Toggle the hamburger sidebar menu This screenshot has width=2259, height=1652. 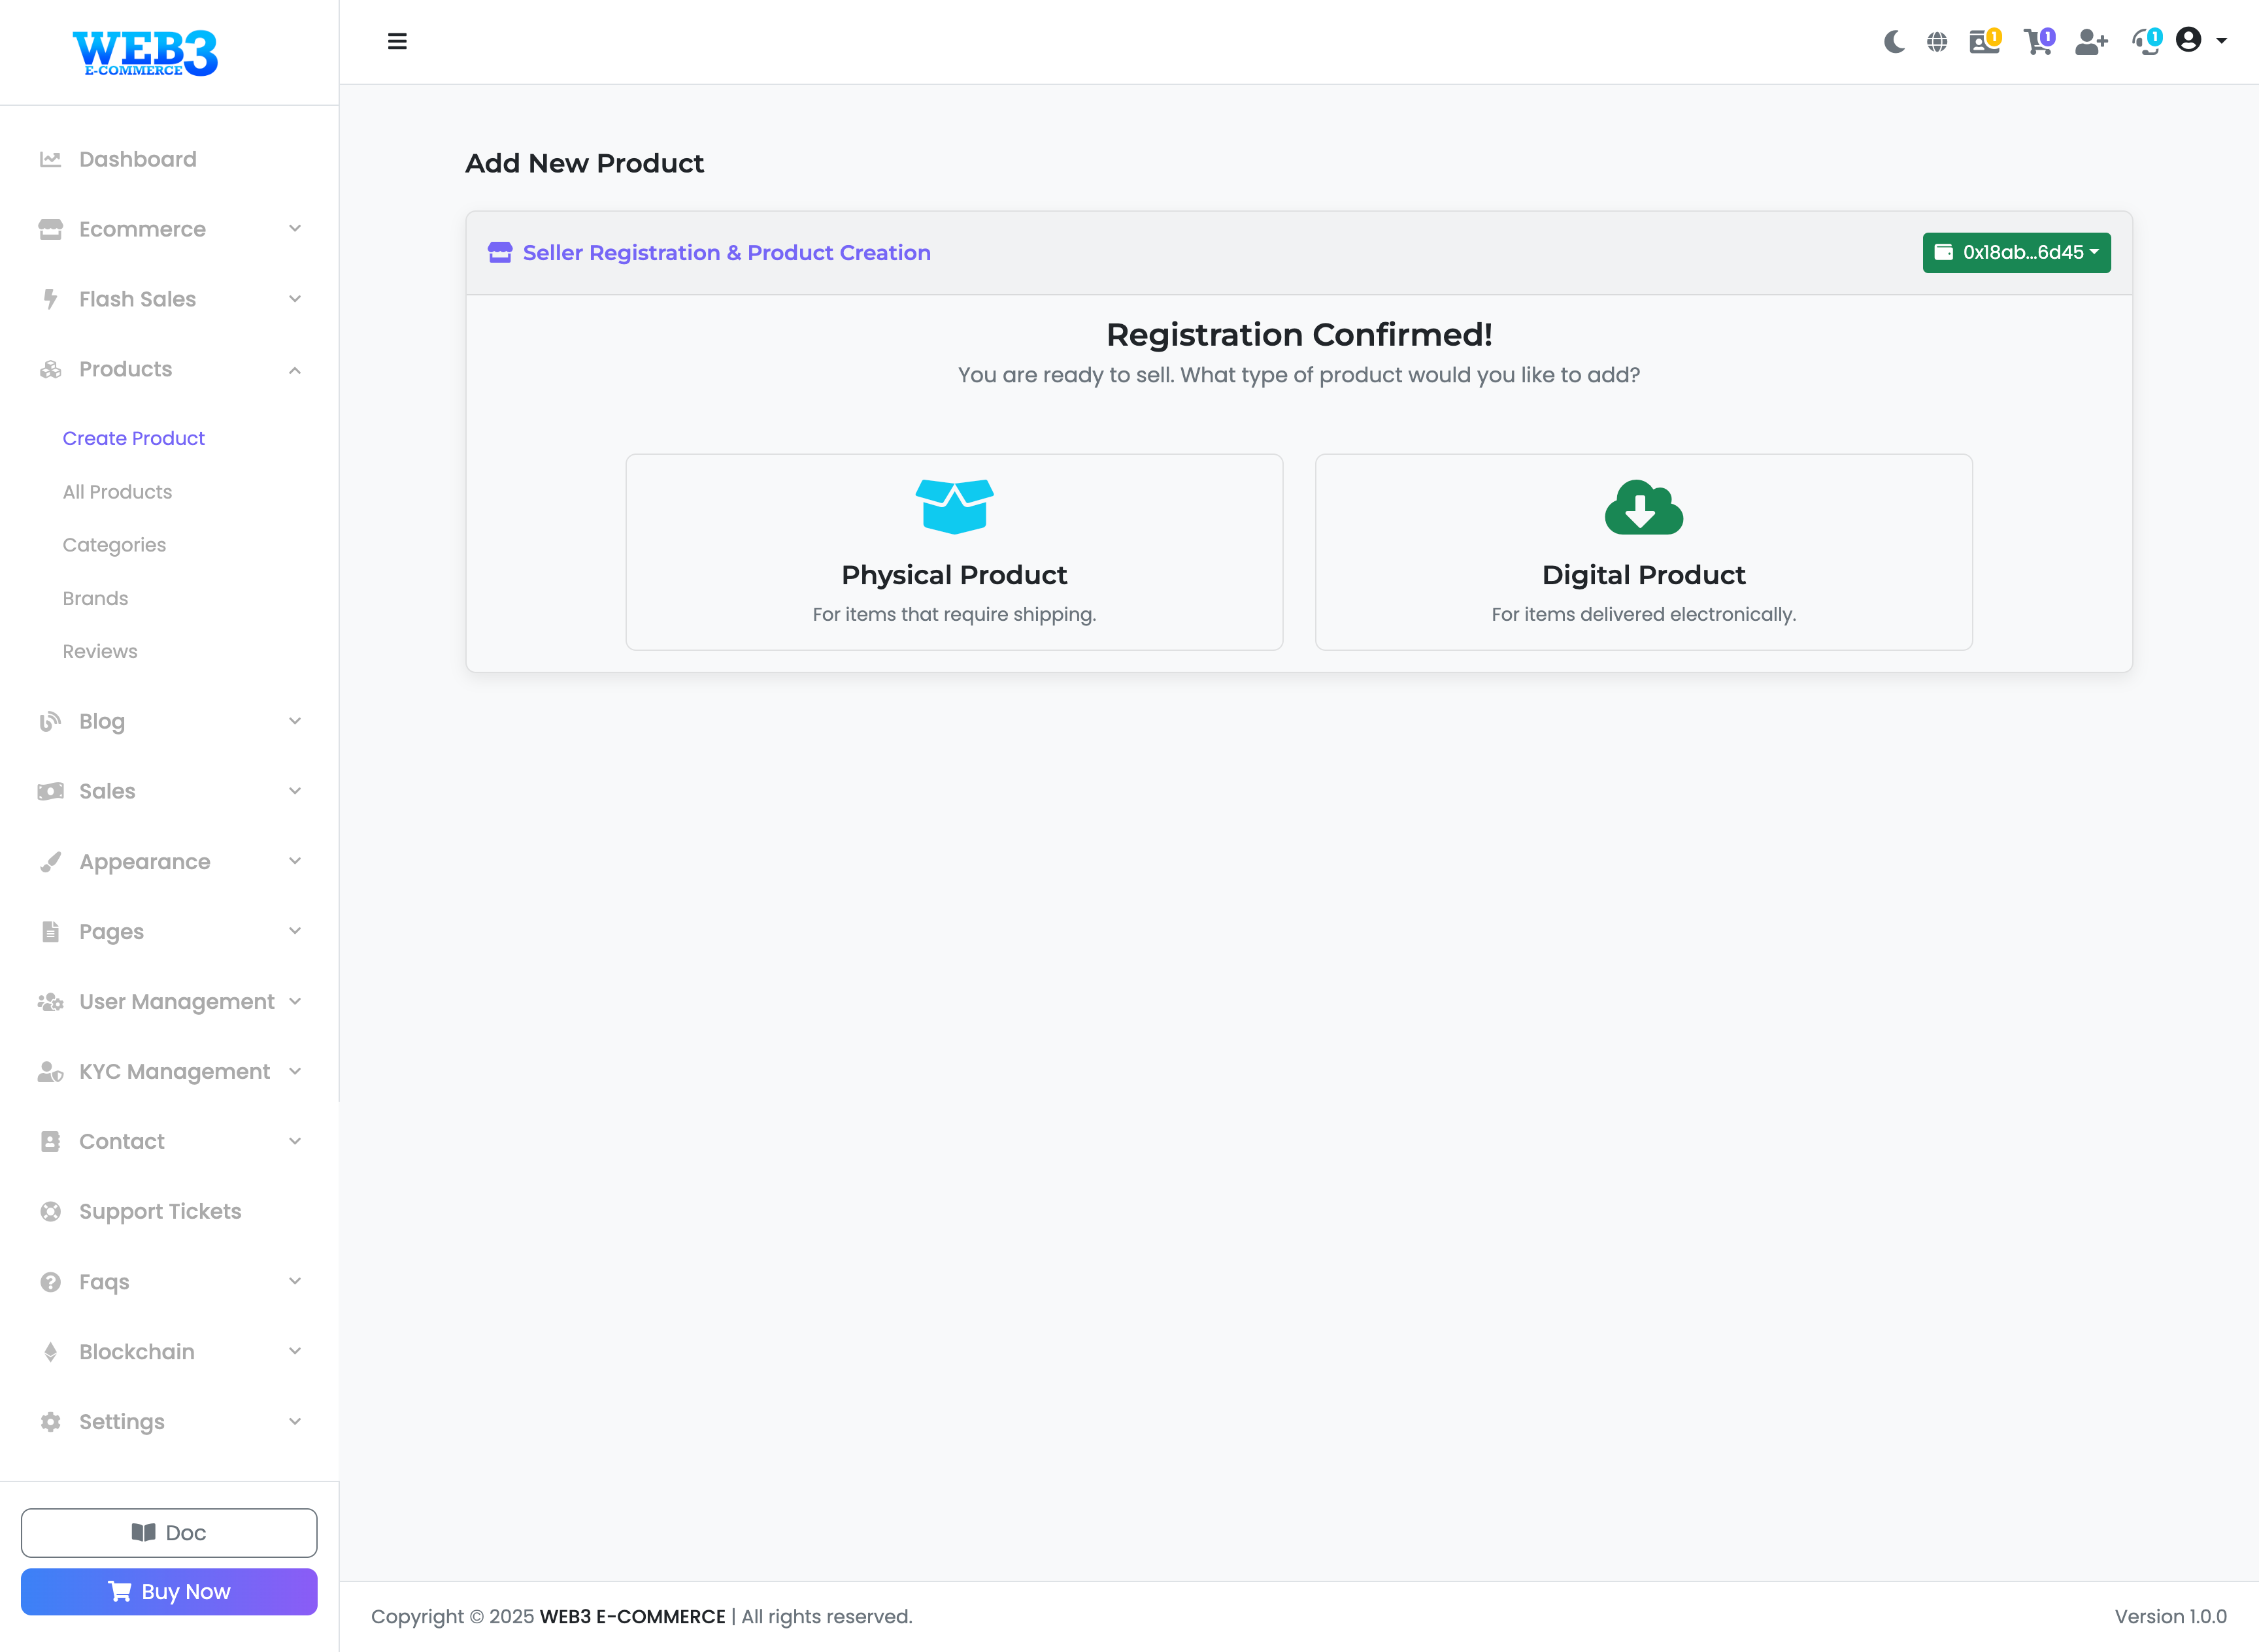tap(397, 42)
